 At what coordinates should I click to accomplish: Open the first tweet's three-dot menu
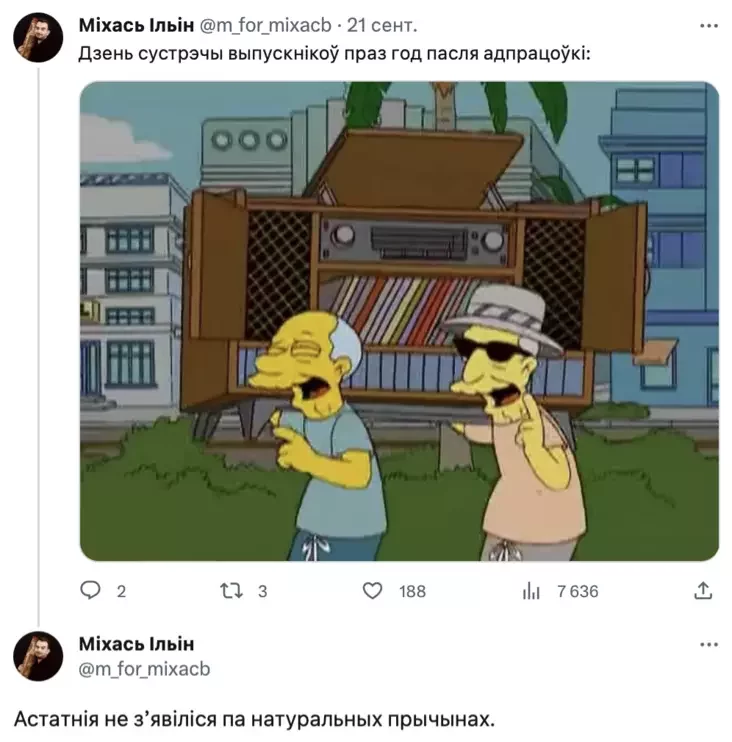(x=709, y=26)
